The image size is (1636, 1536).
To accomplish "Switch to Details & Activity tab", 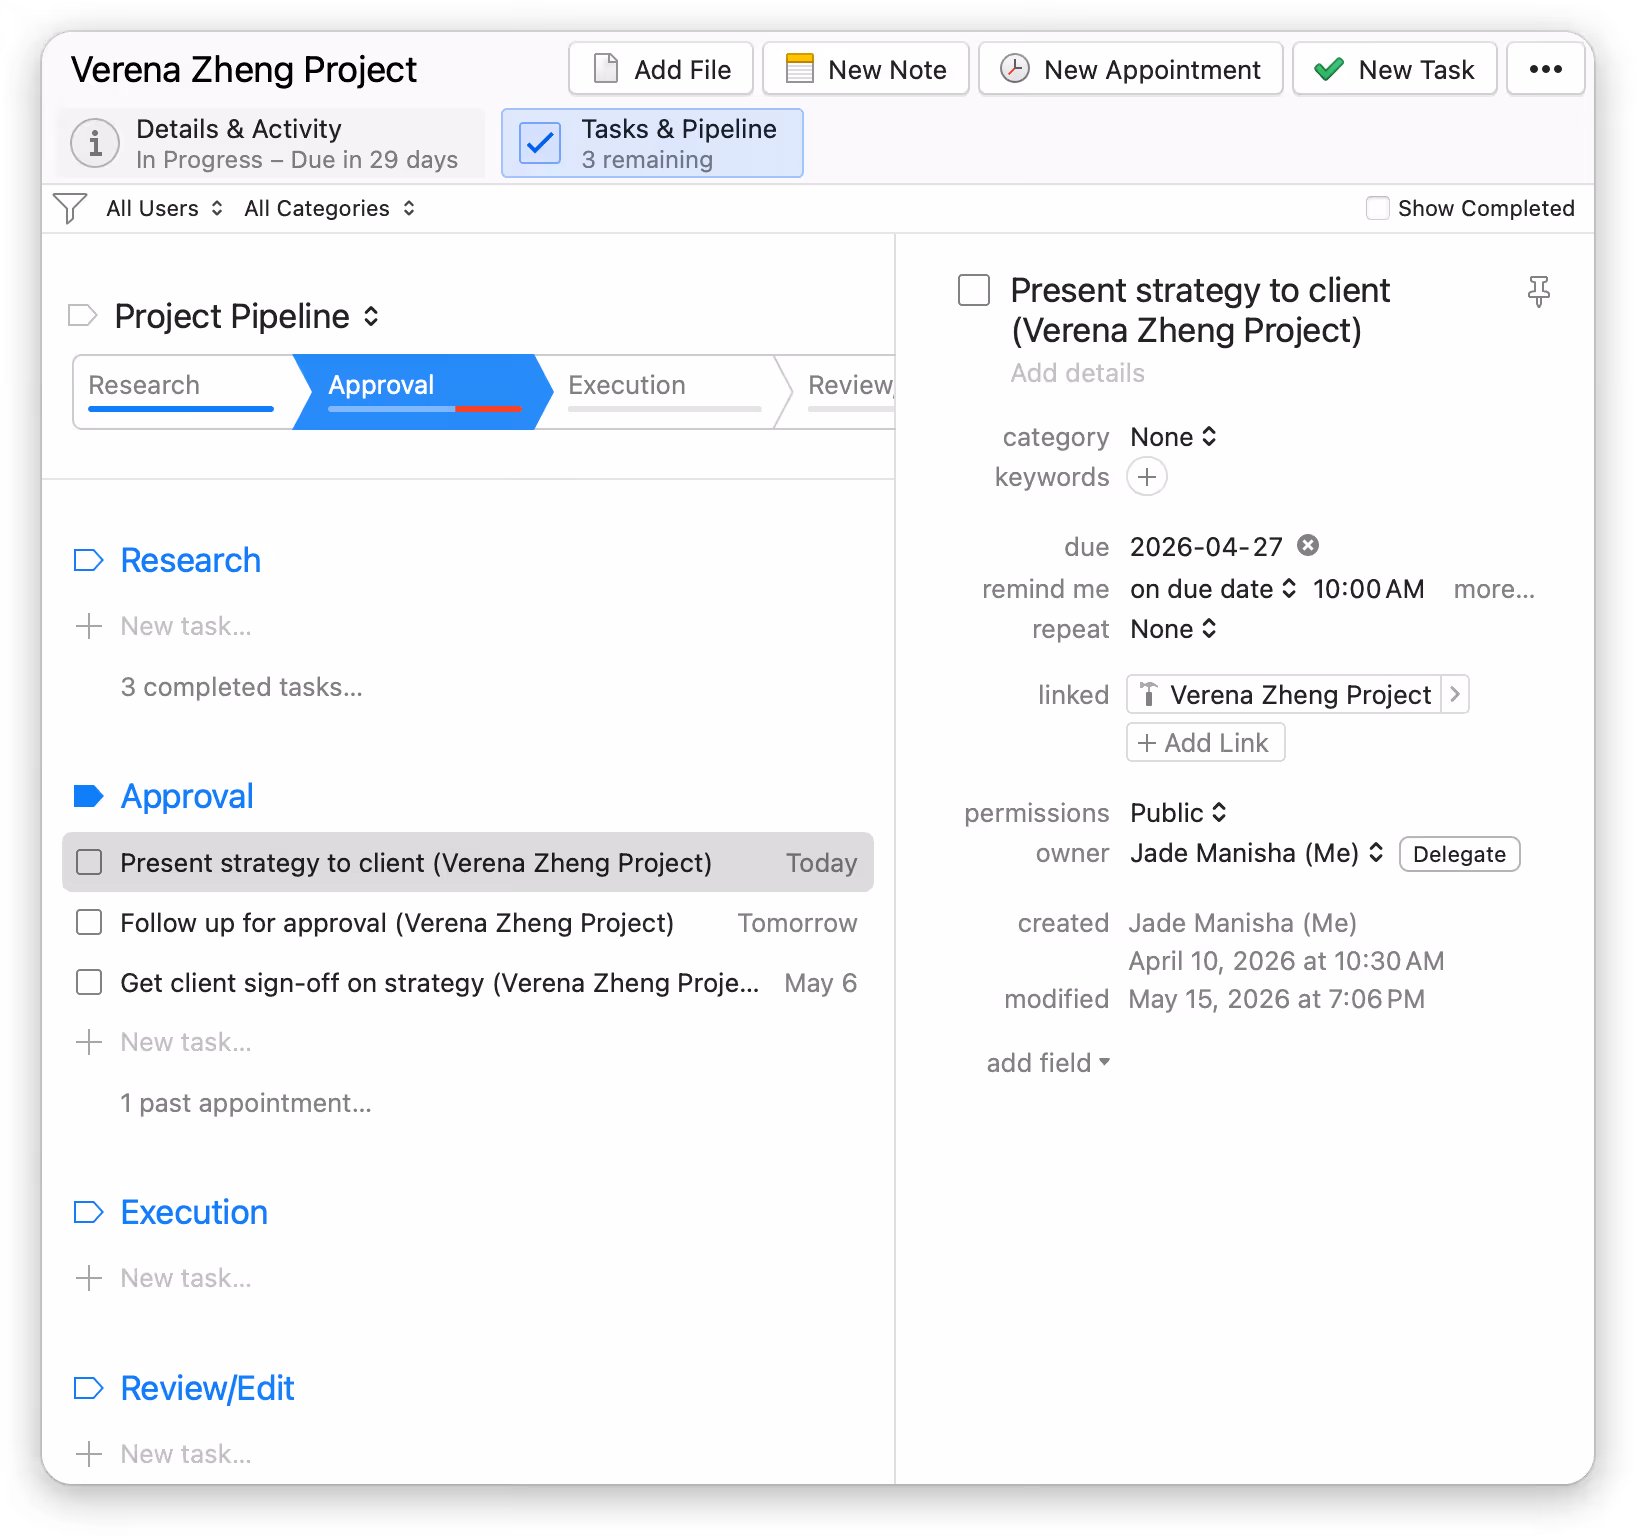I will pos(271,144).
